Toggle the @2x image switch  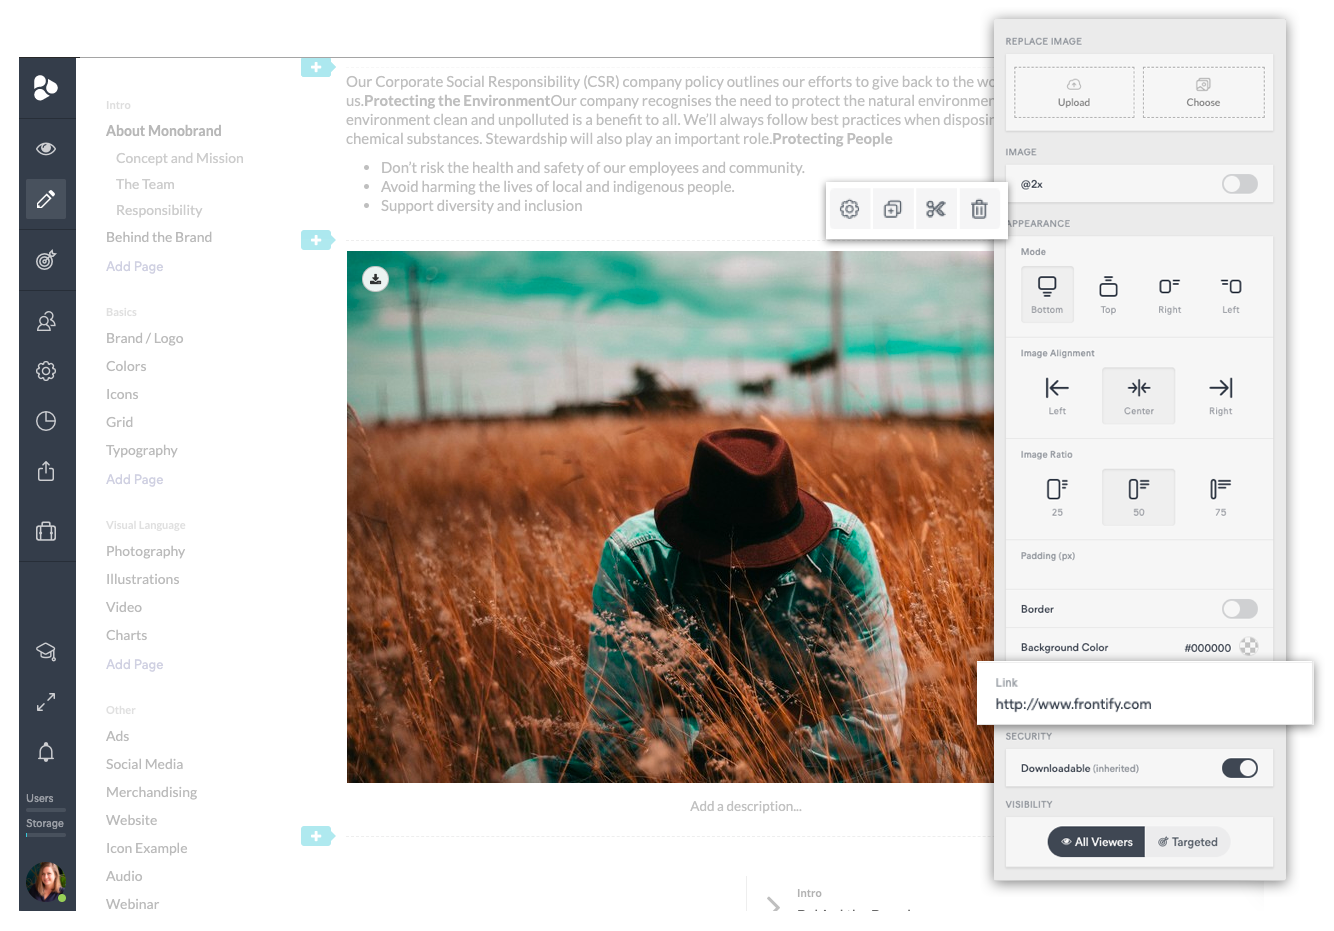pos(1240,184)
